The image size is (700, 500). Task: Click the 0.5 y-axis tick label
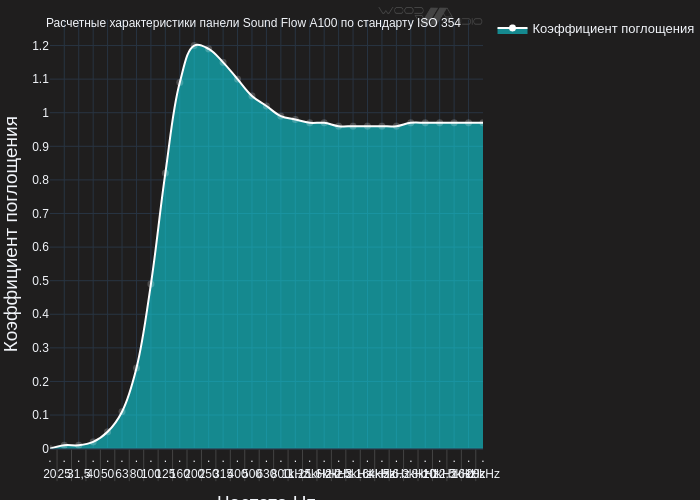(x=40, y=281)
